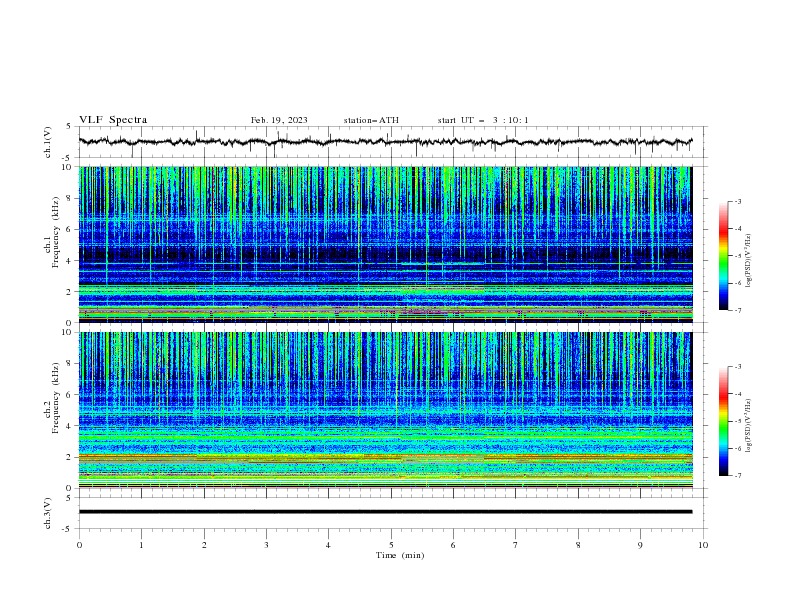The height and width of the screenshot is (612, 792).
Task: Click the "station=ATH" label
Action: tap(371, 120)
